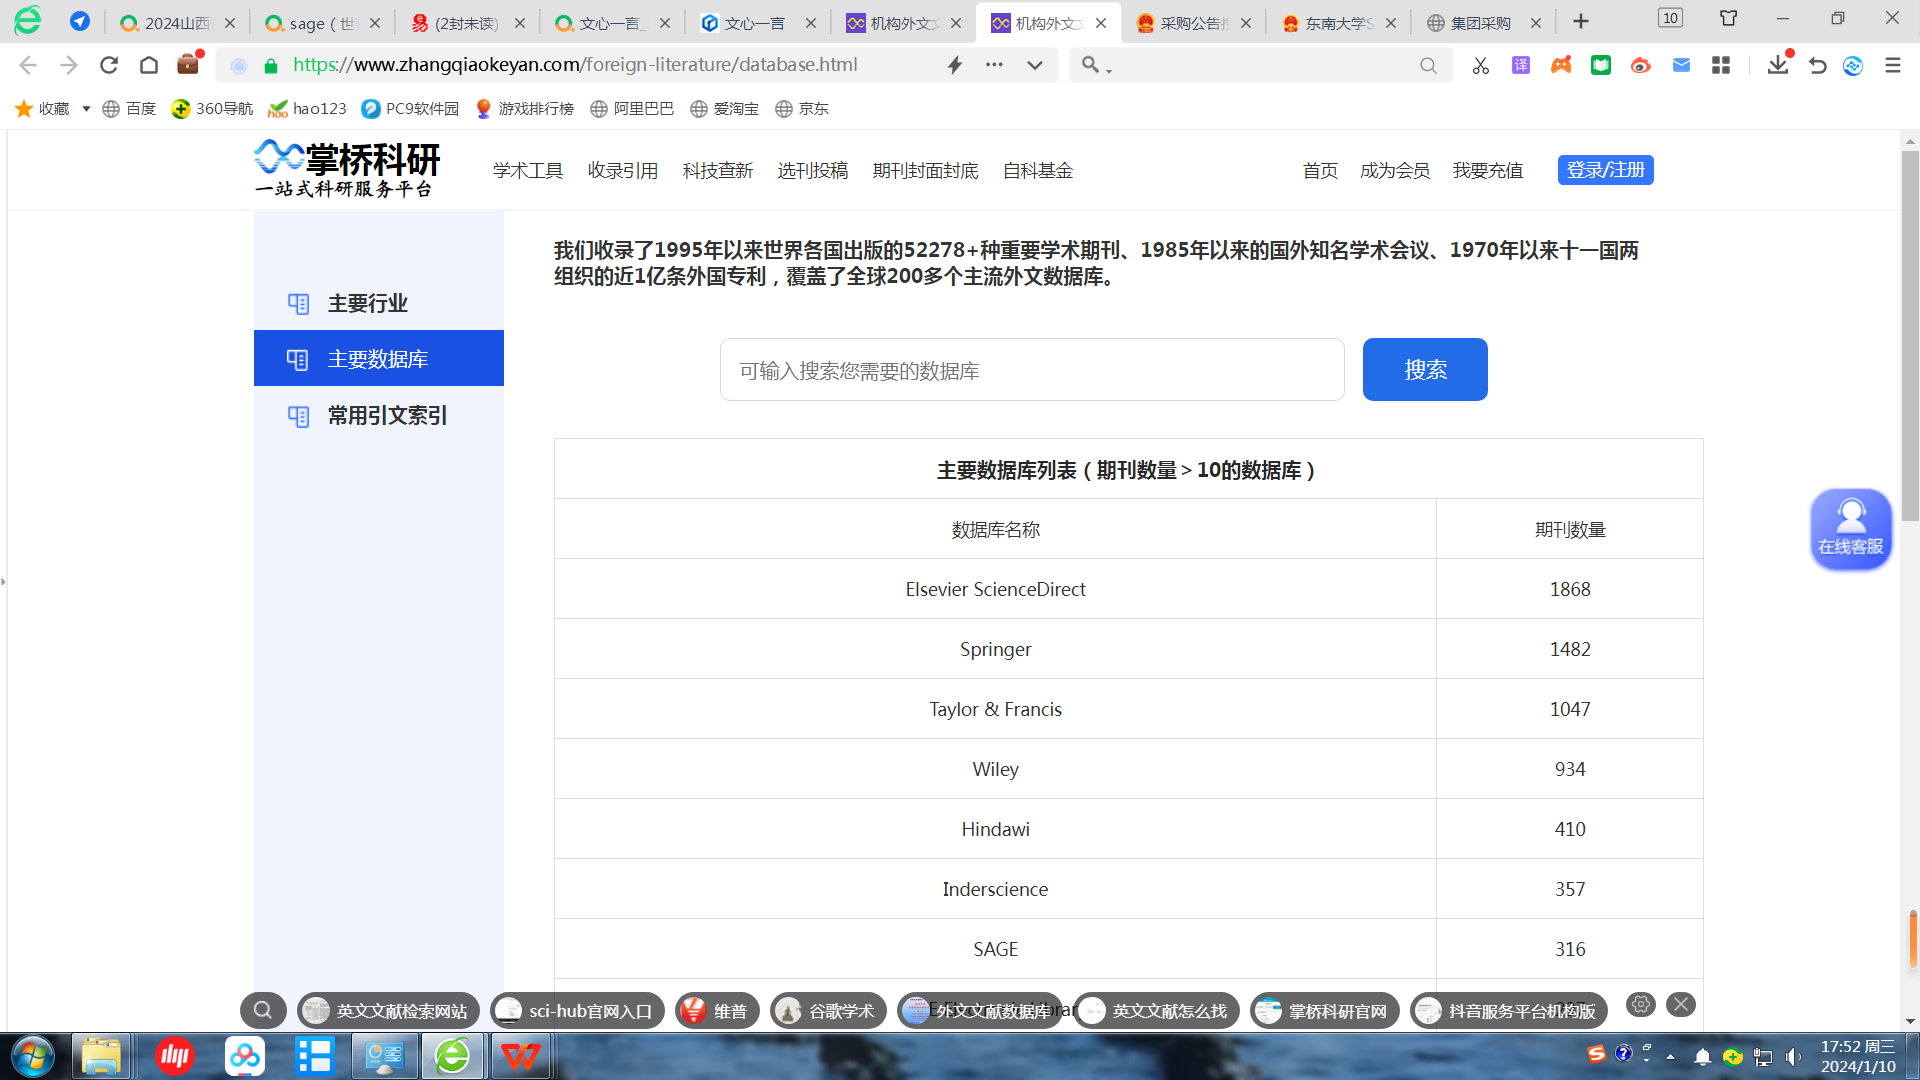
Task: Open File Explorer from the taskbar
Action: click(x=101, y=1056)
